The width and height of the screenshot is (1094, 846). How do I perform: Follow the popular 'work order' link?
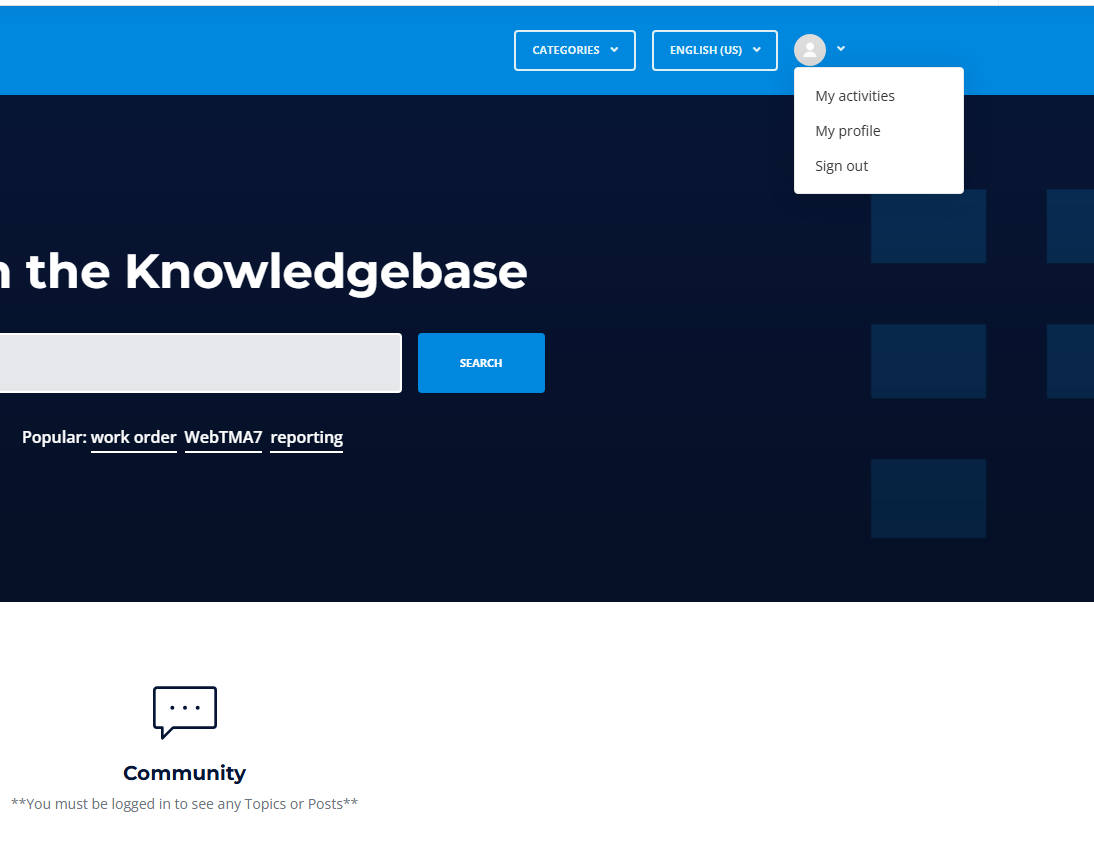tap(134, 437)
